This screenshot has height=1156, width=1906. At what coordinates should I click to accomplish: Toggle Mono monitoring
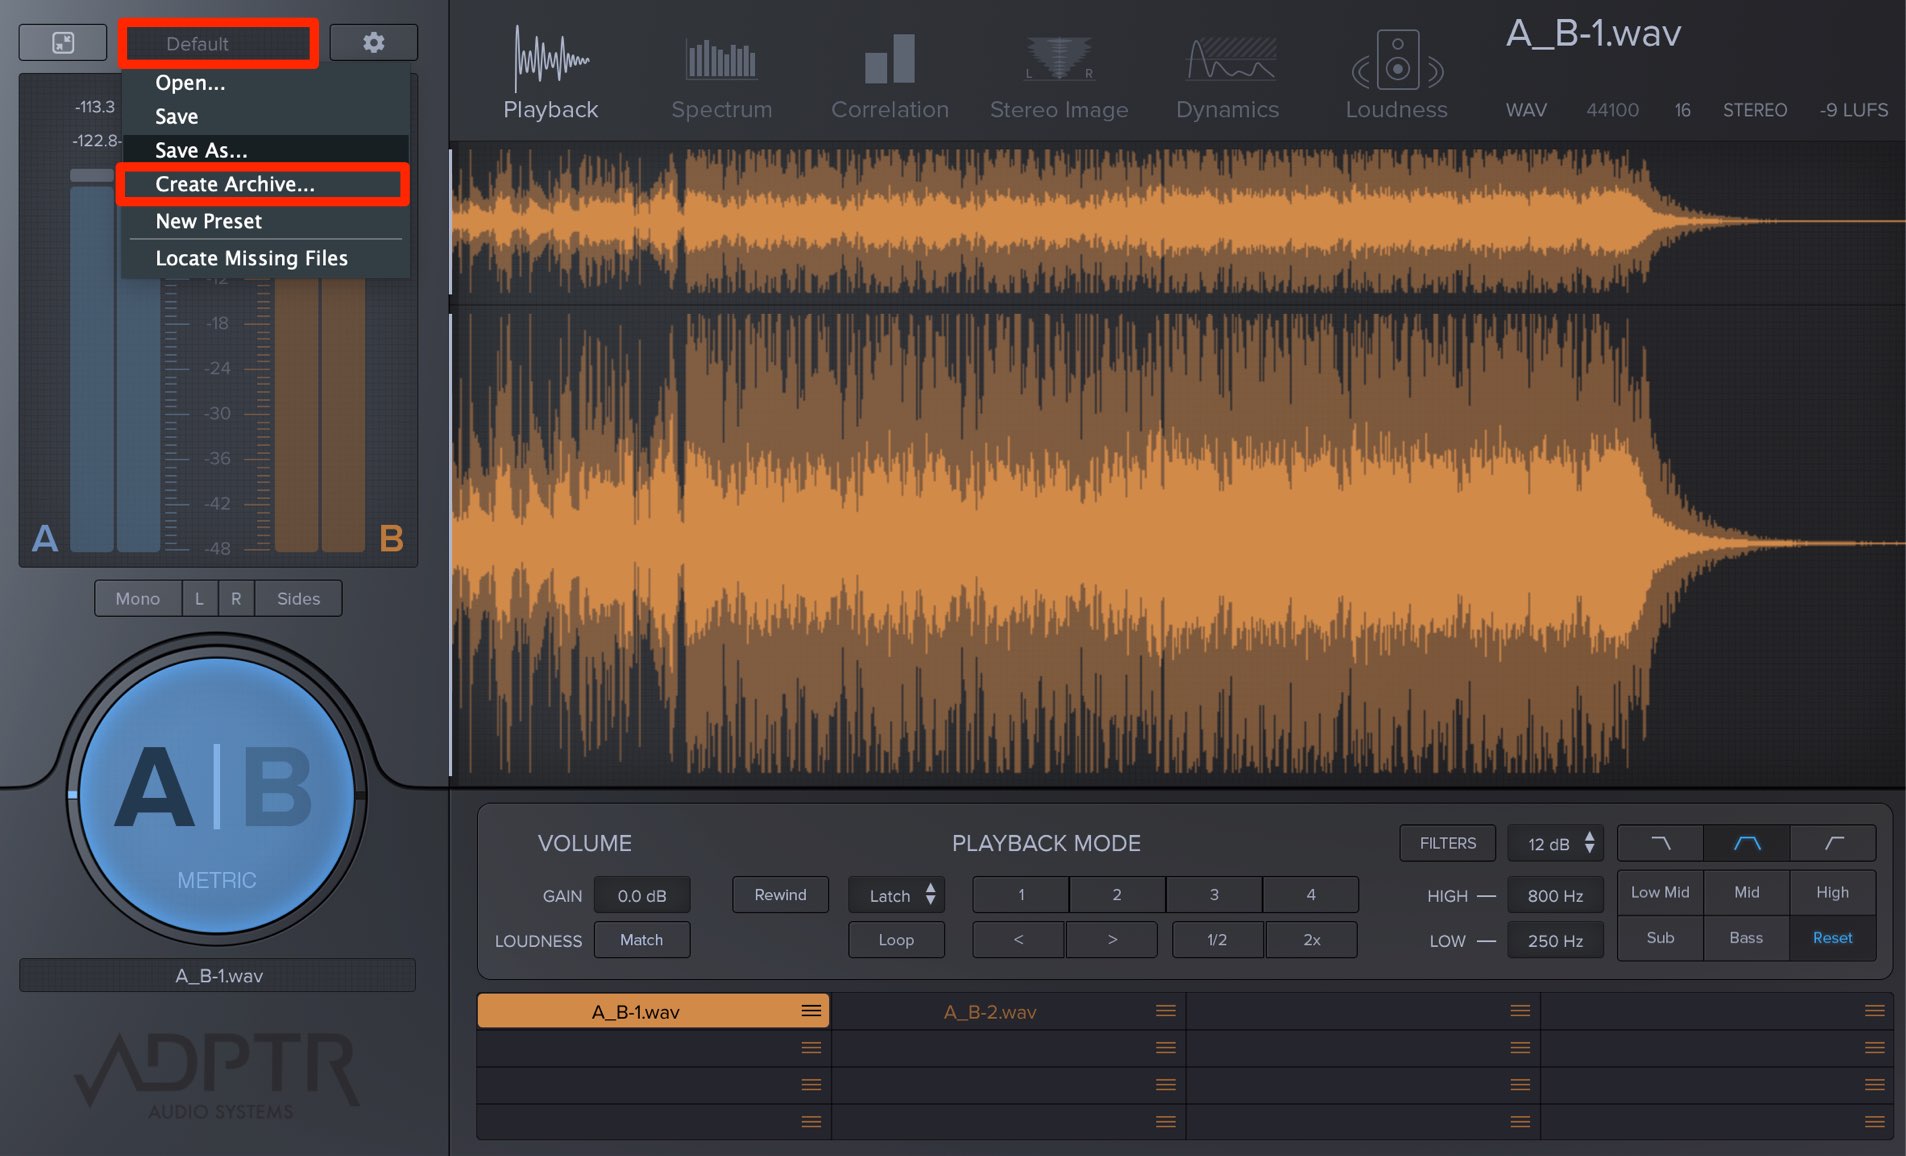[138, 598]
